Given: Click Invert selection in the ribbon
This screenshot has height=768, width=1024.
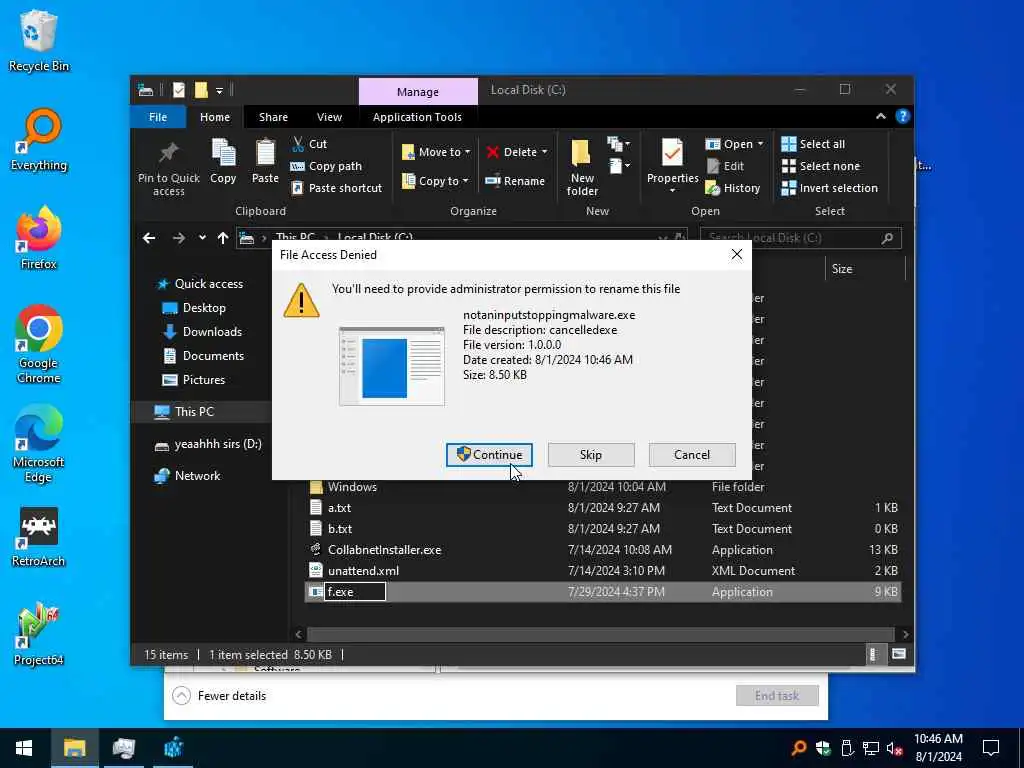Looking at the screenshot, I should tap(829, 188).
